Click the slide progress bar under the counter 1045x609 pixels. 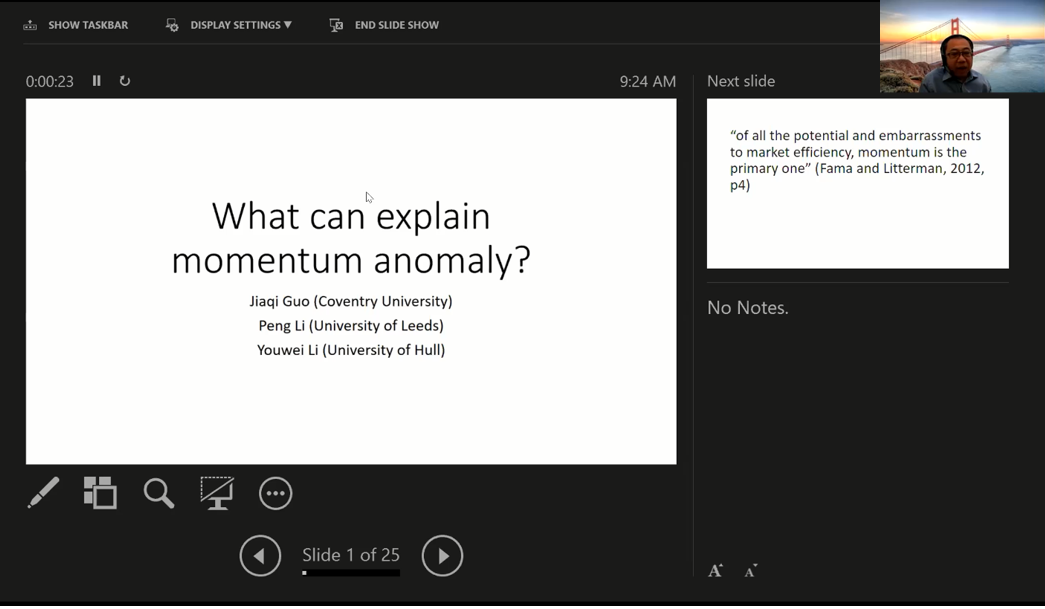(x=351, y=573)
